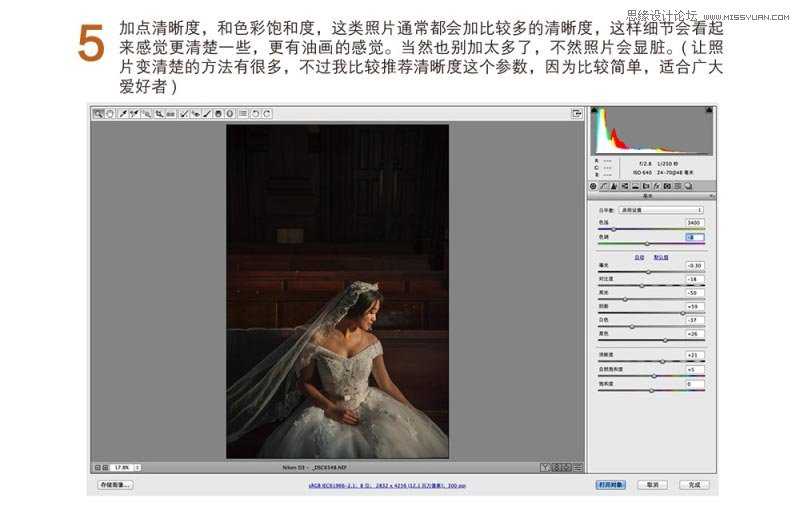Viewport: 800px width, 508px height.
Task: Click Save Image button
Action: [115, 485]
